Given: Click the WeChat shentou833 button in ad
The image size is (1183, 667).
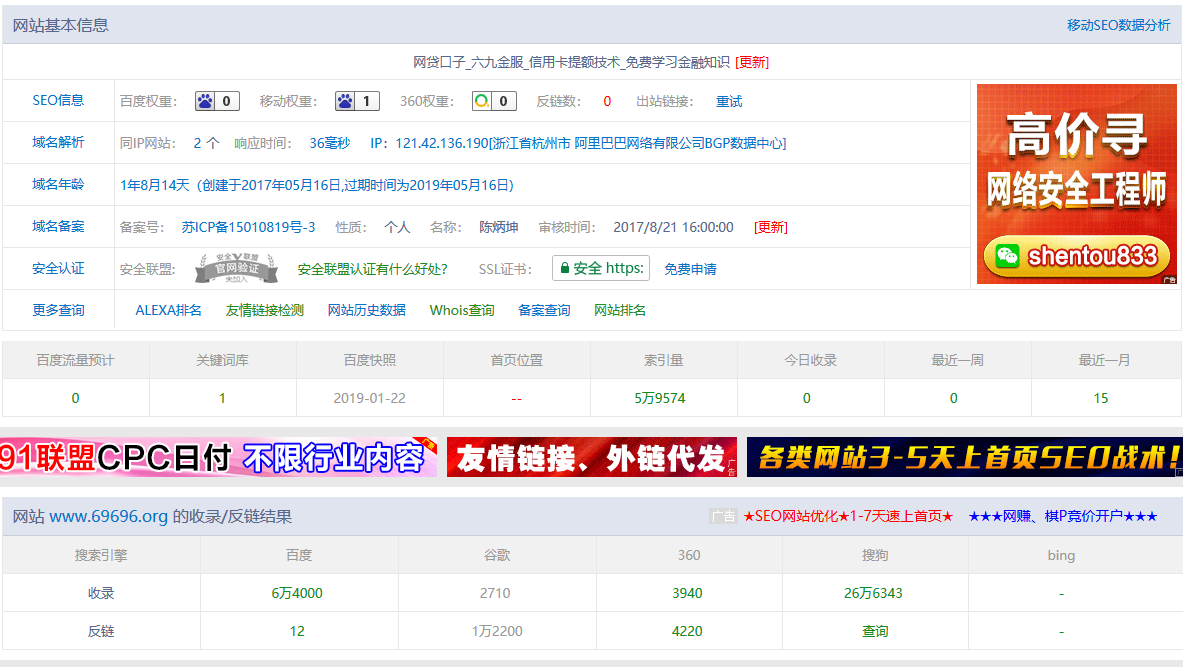Looking at the screenshot, I should 1076,256.
